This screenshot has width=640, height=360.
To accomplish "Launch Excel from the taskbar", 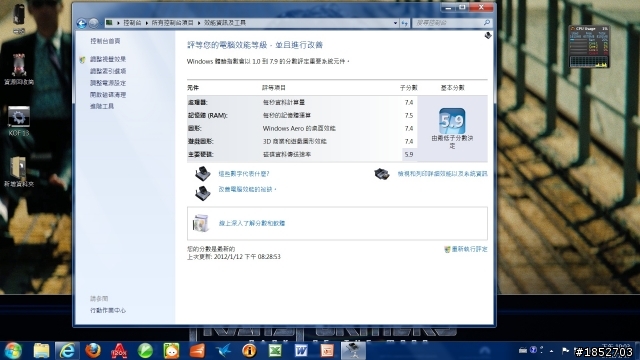I will pyautogui.click(x=275, y=351).
